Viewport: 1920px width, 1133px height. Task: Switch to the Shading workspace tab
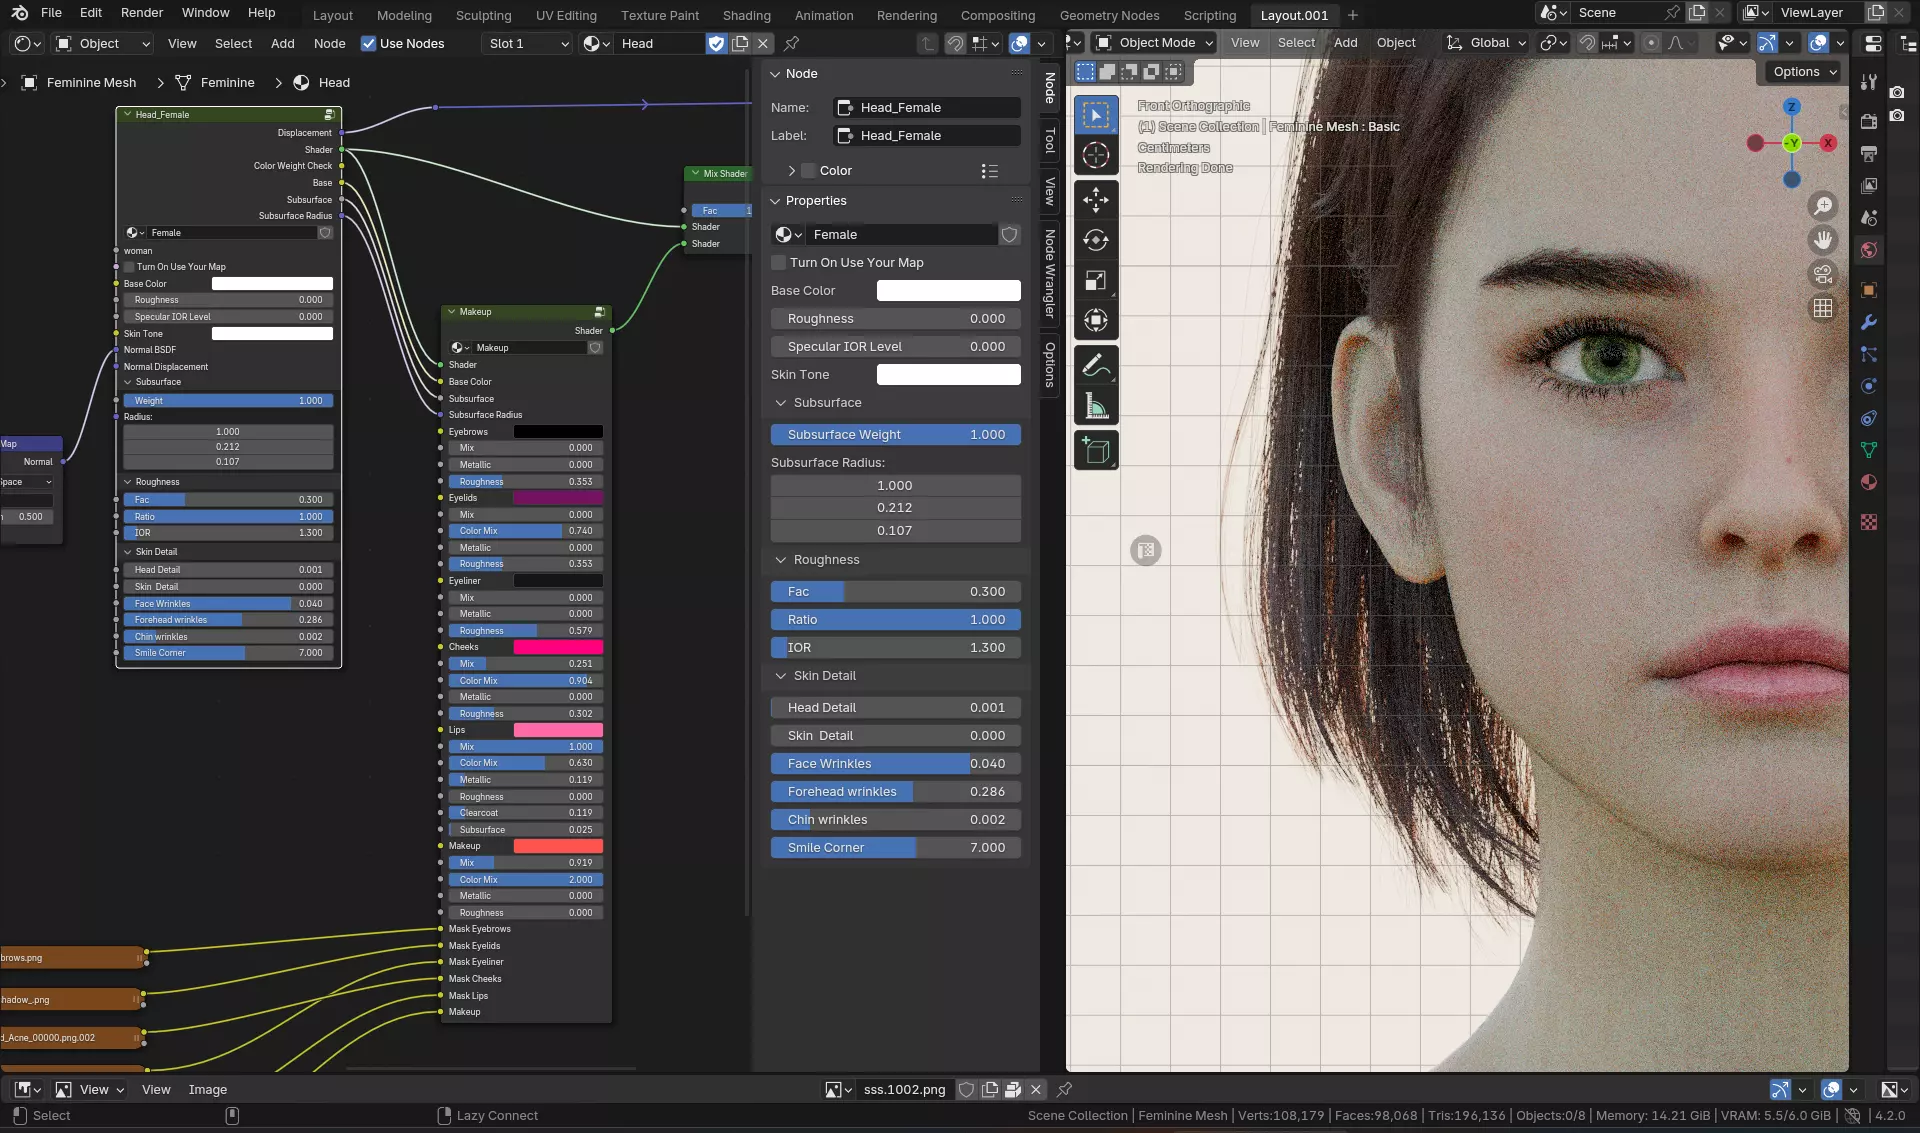click(x=746, y=15)
